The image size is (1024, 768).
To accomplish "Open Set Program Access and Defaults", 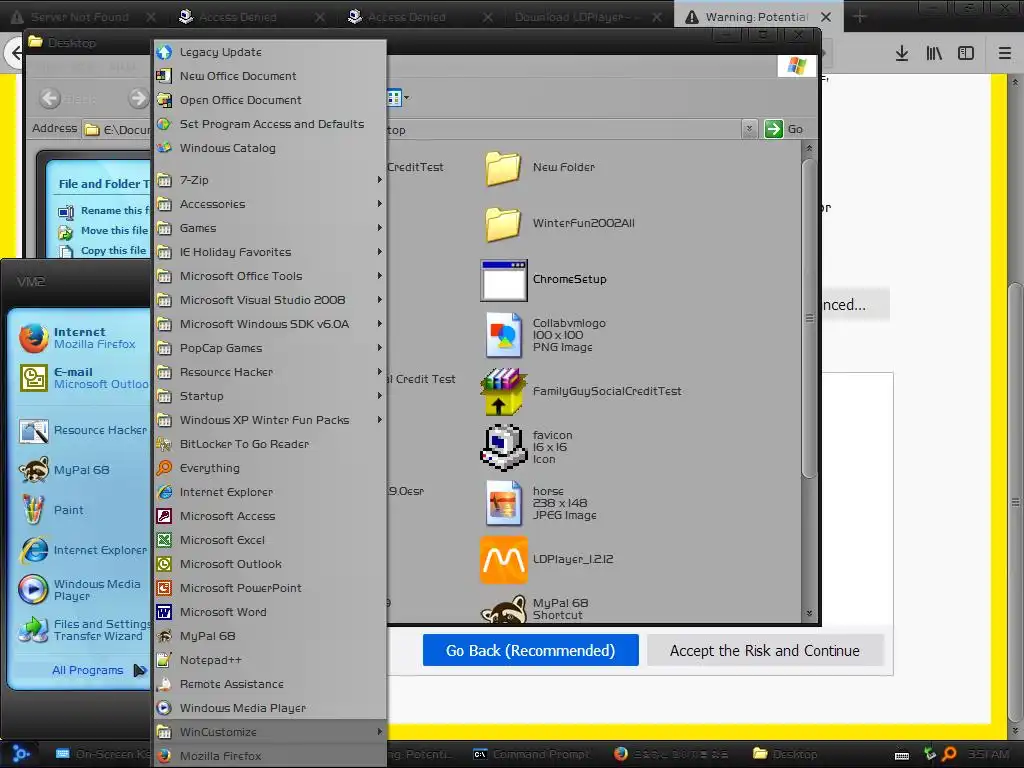I will point(270,124).
